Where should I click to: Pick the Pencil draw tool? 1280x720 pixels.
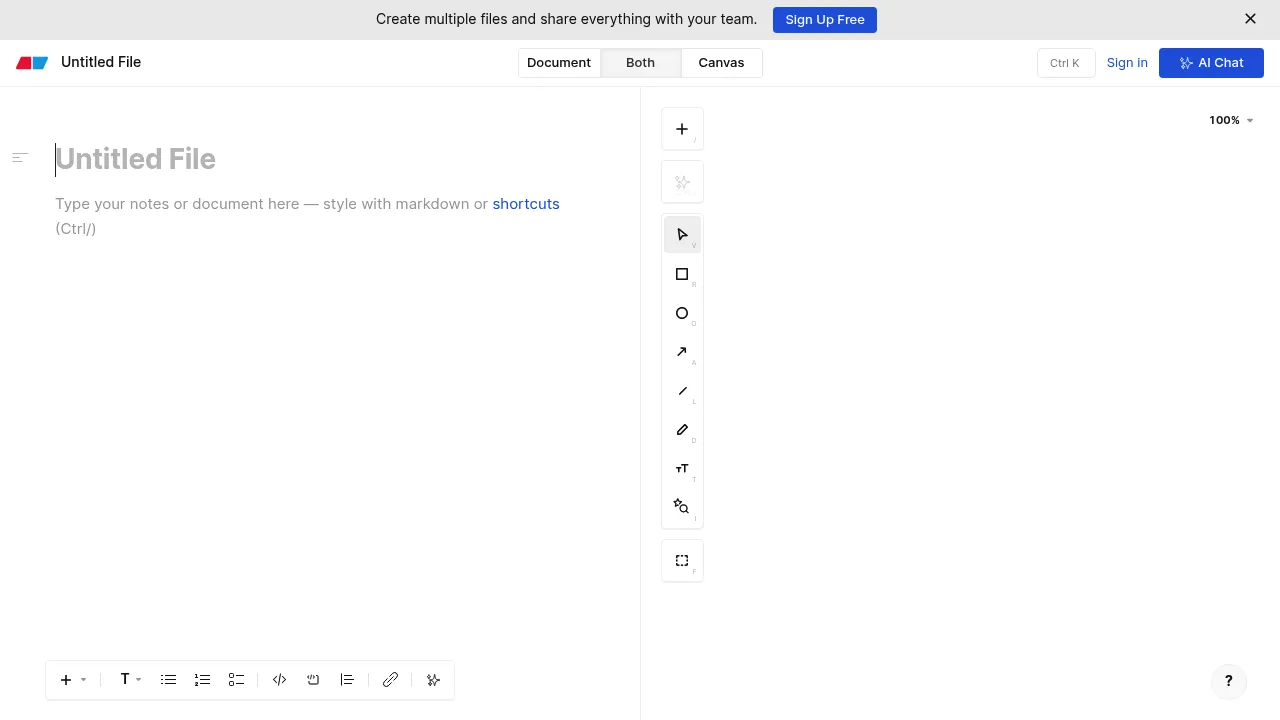pyautogui.click(x=682, y=430)
